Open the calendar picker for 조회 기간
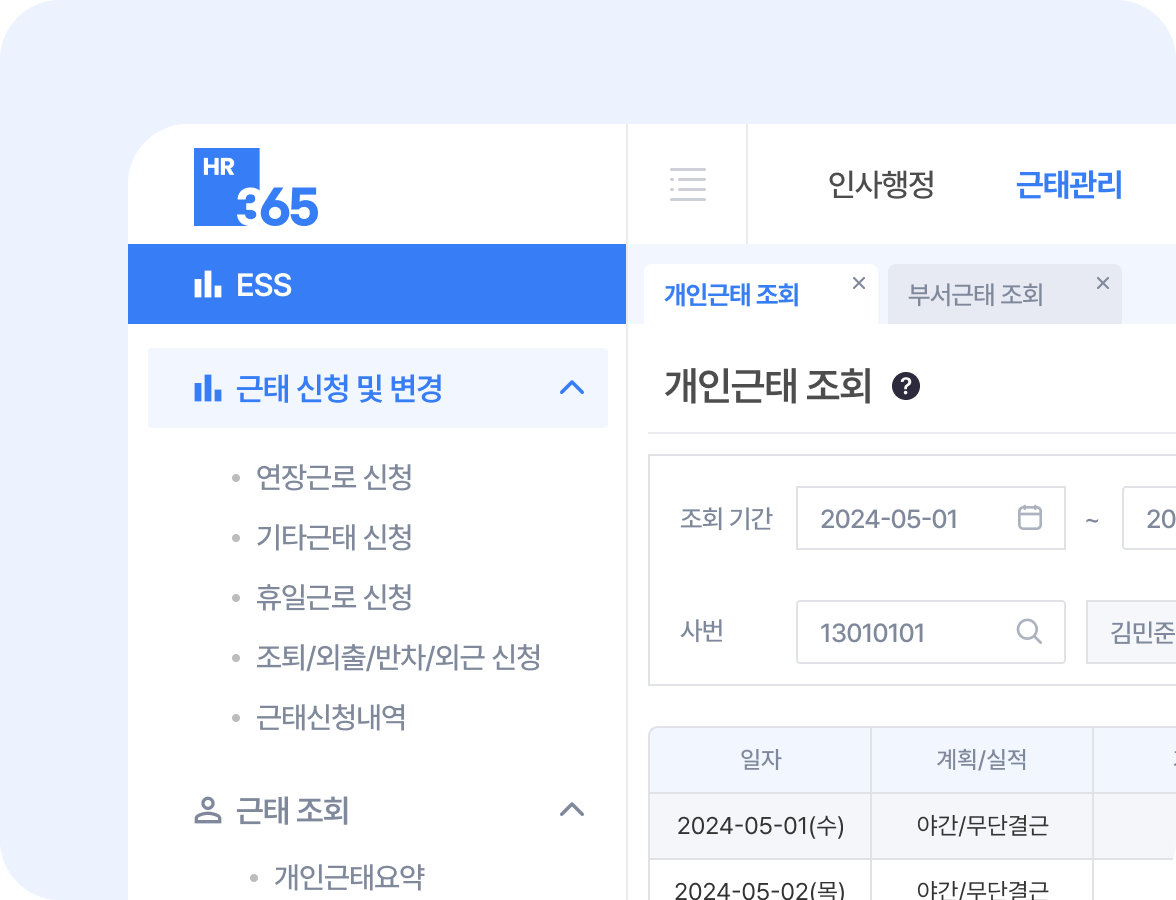Image resolution: width=1176 pixels, height=900 pixels. [1032, 518]
